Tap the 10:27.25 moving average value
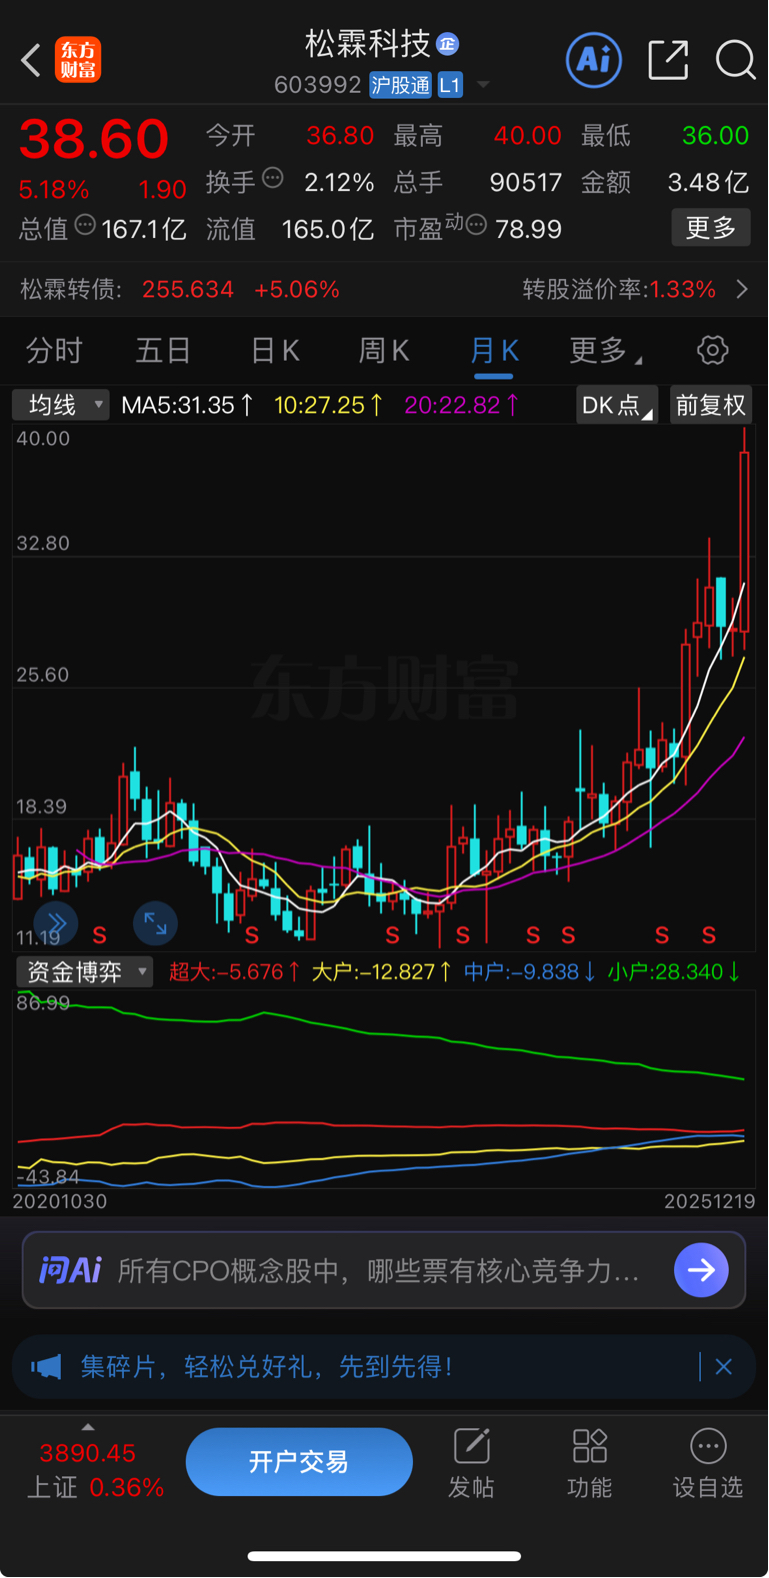 tap(328, 405)
